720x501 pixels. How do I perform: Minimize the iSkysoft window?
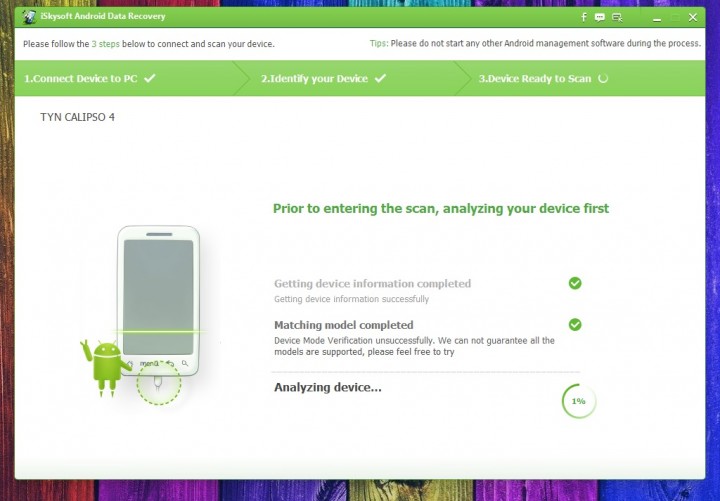pos(657,18)
